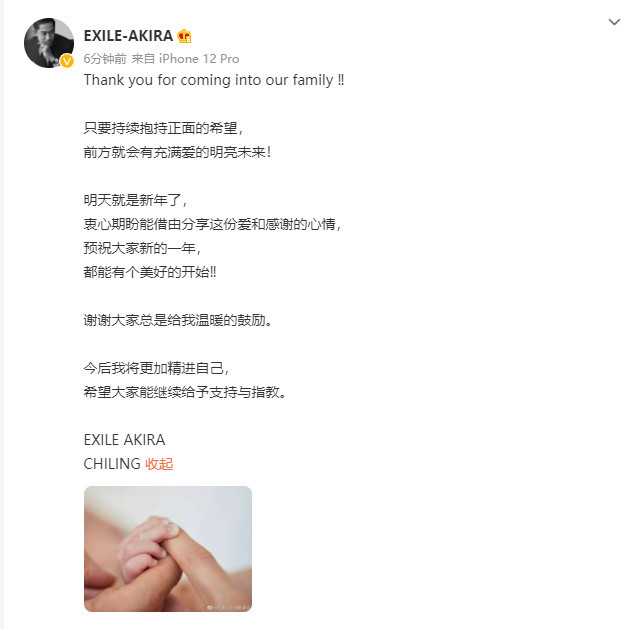The image size is (641, 629).
Task: Click the line 谢谢大家总是给我温暖的鼓励
Action: pos(178,320)
